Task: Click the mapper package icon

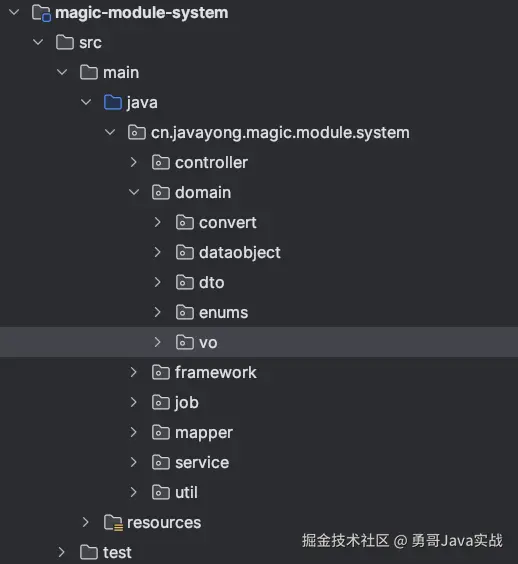Action: (x=161, y=432)
